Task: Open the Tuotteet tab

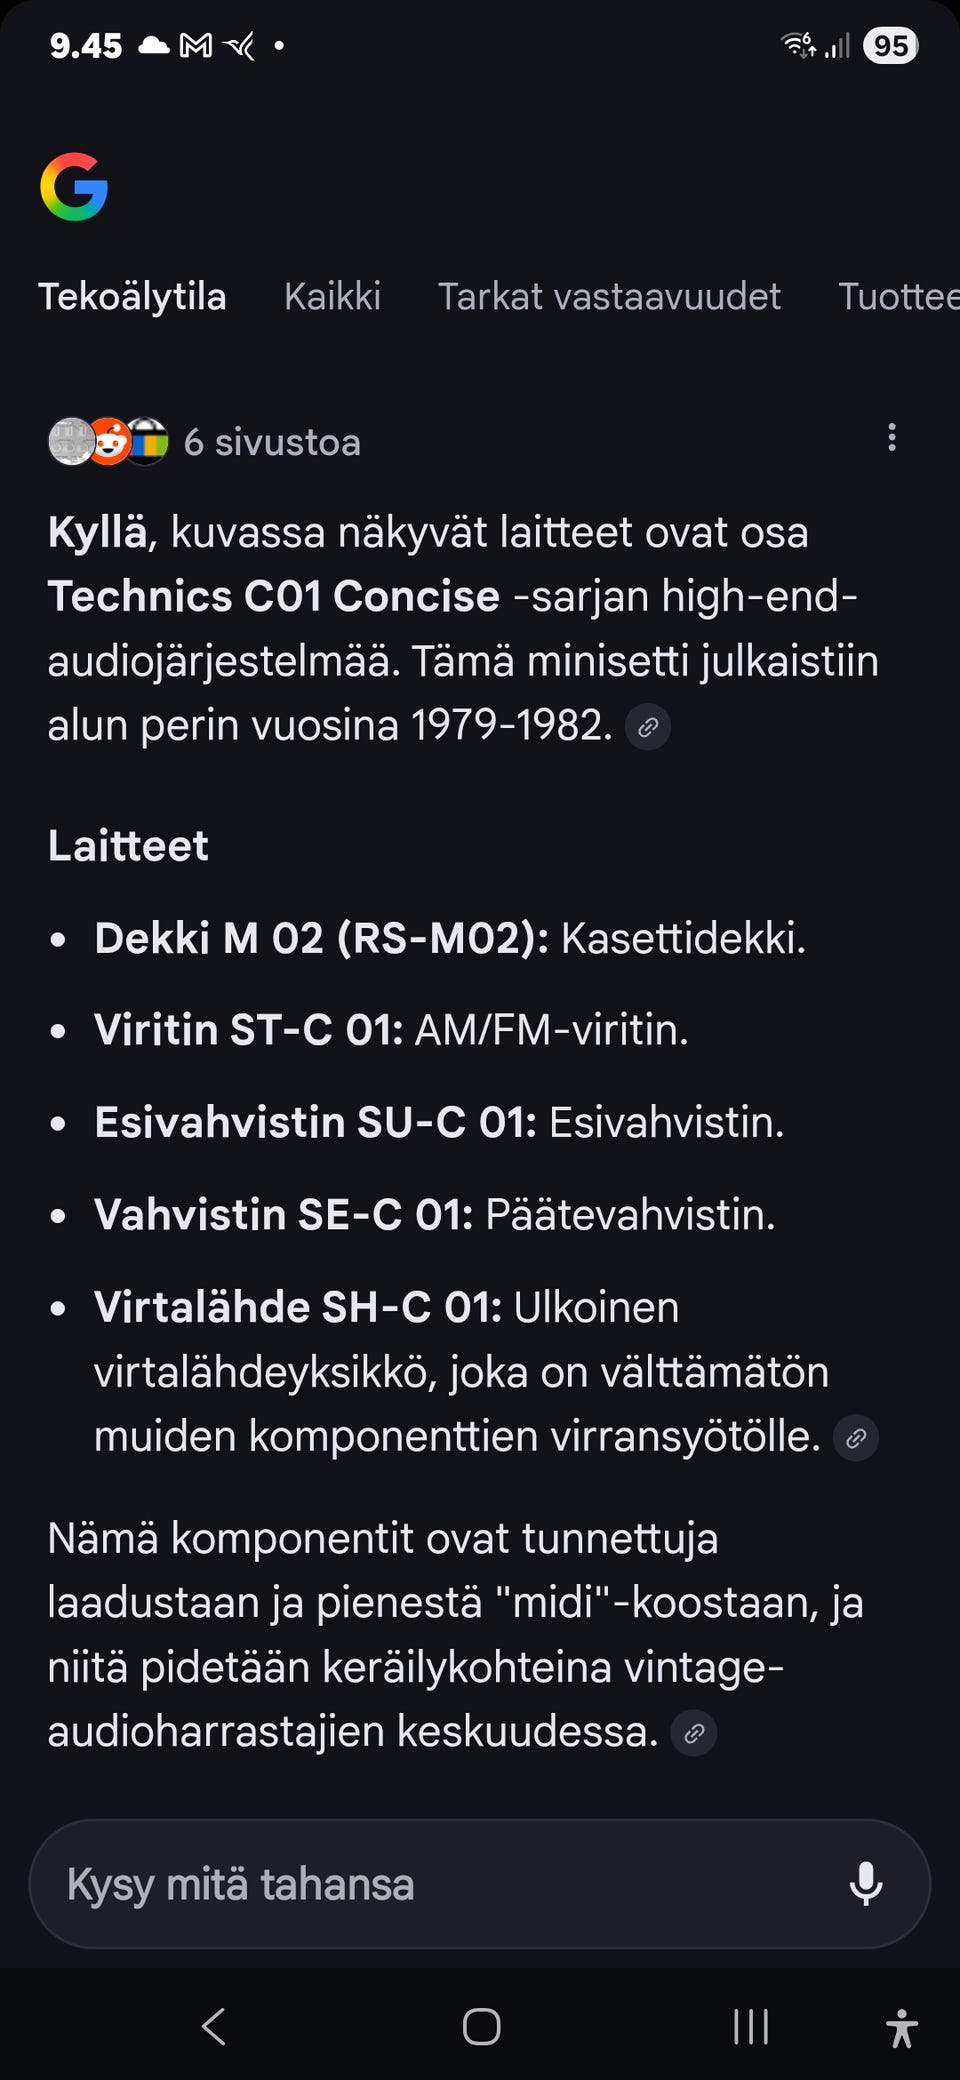Action: click(x=897, y=297)
